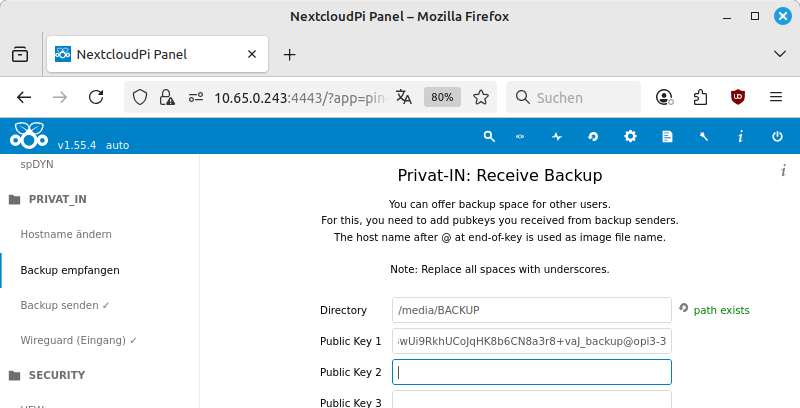This screenshot has height=408, width=800.
Task: Open the settings gear in NextcloudPi header
Action: (x=630, y=136)
